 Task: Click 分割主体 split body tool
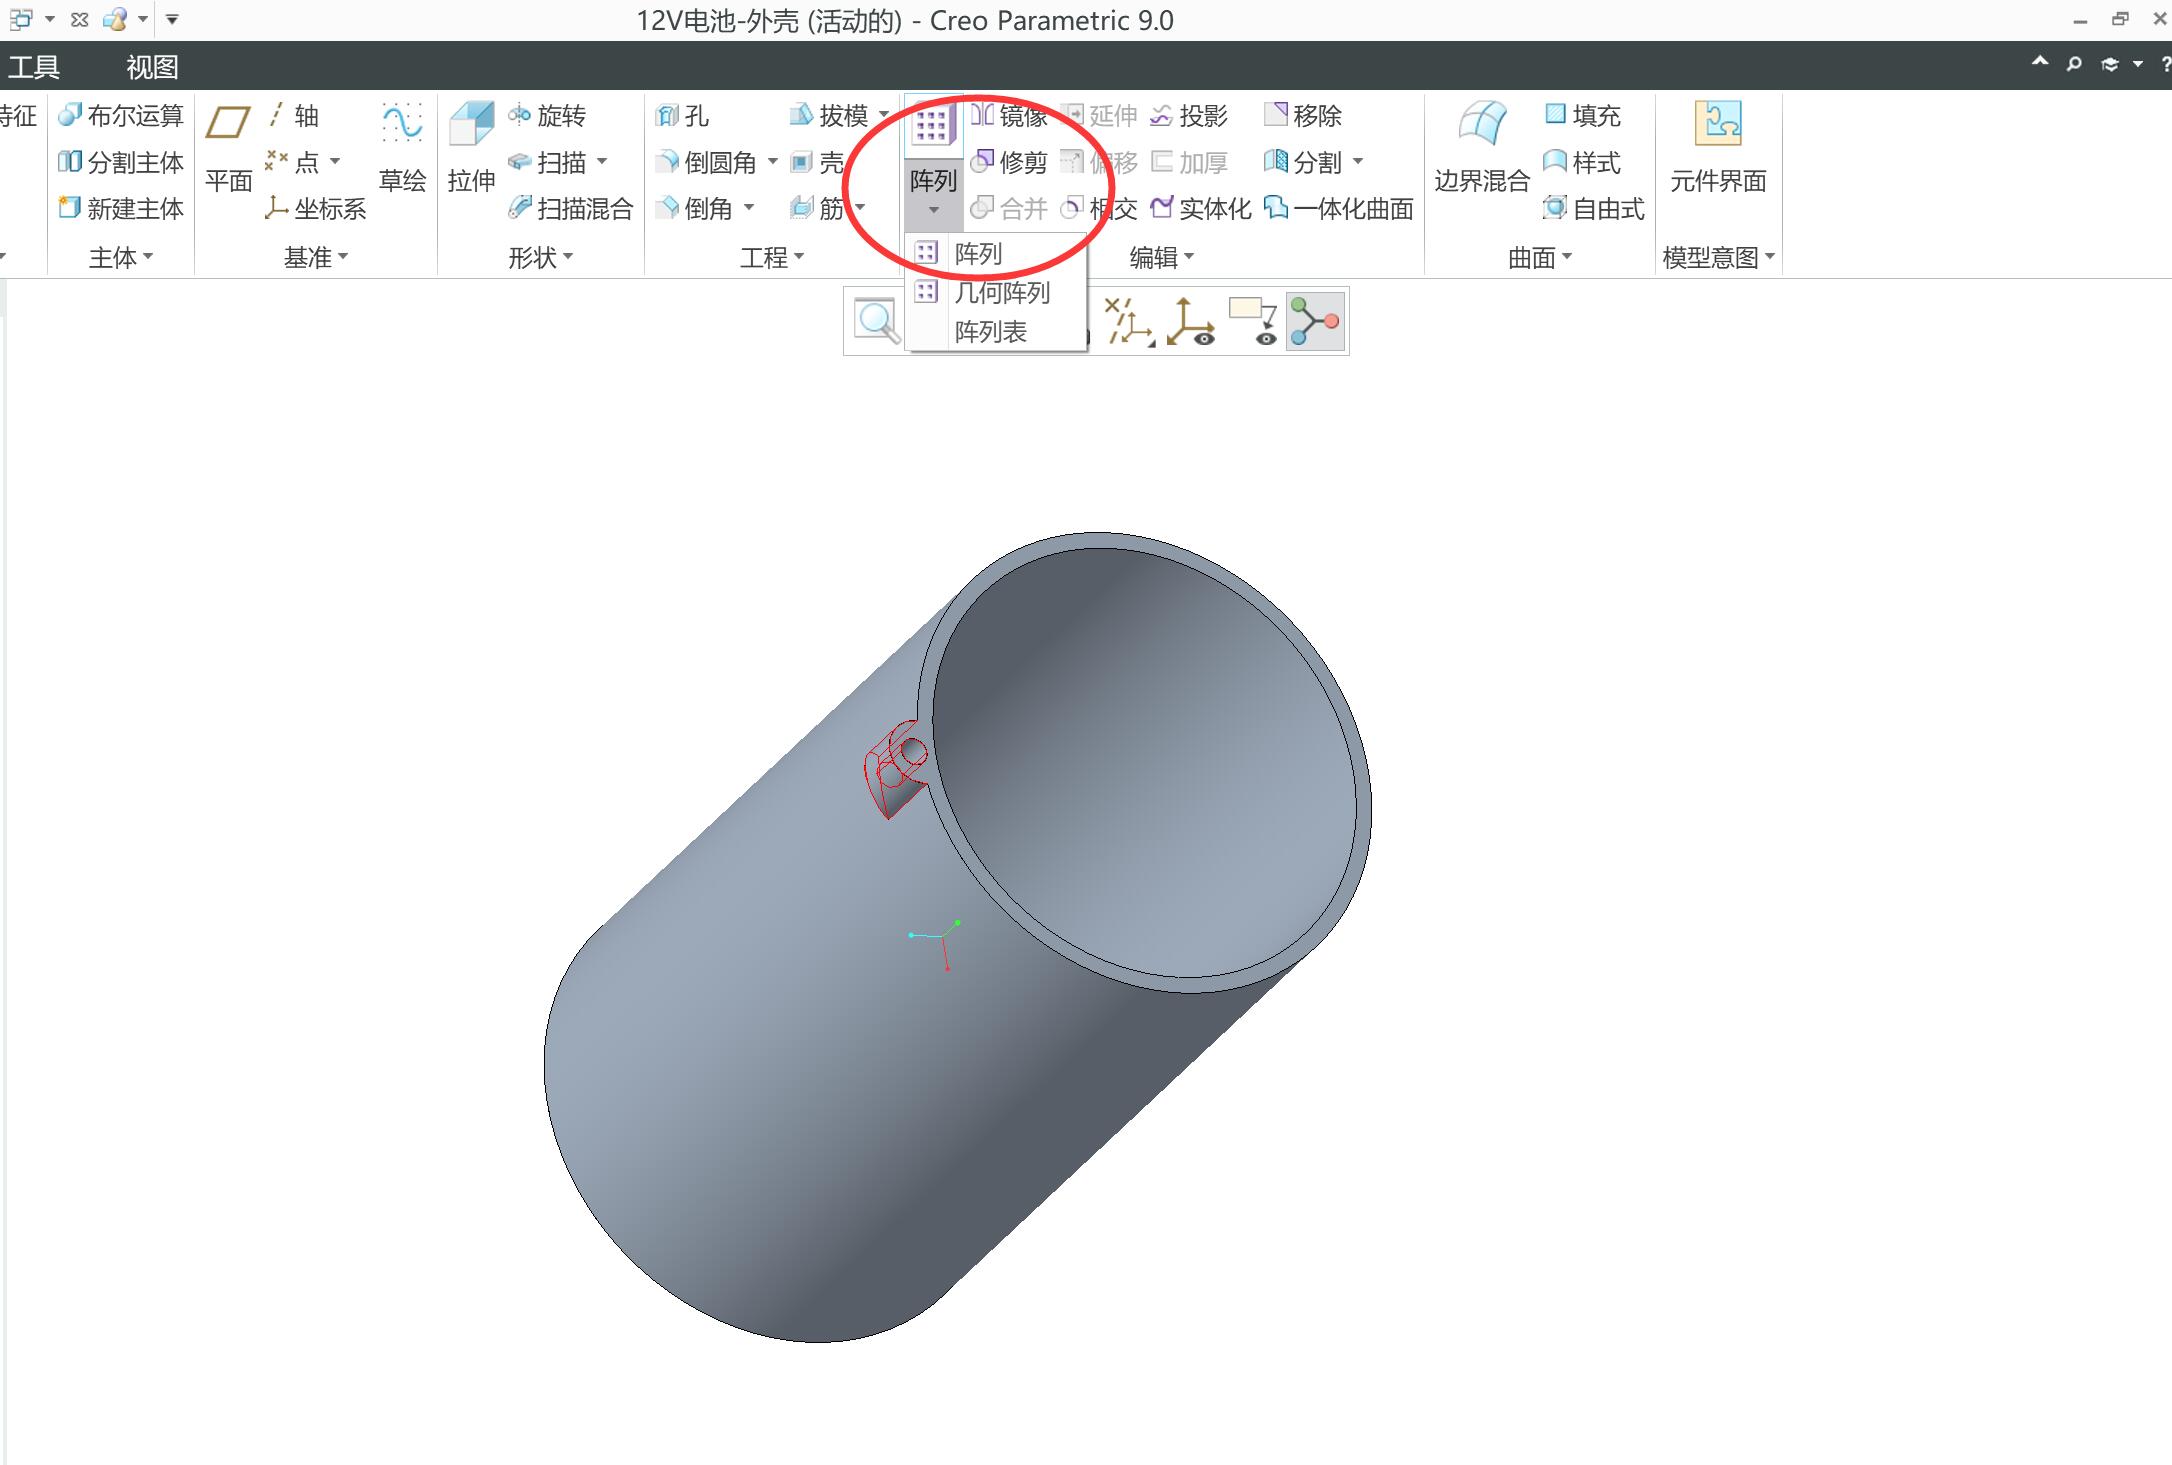(x=121, y=162)
